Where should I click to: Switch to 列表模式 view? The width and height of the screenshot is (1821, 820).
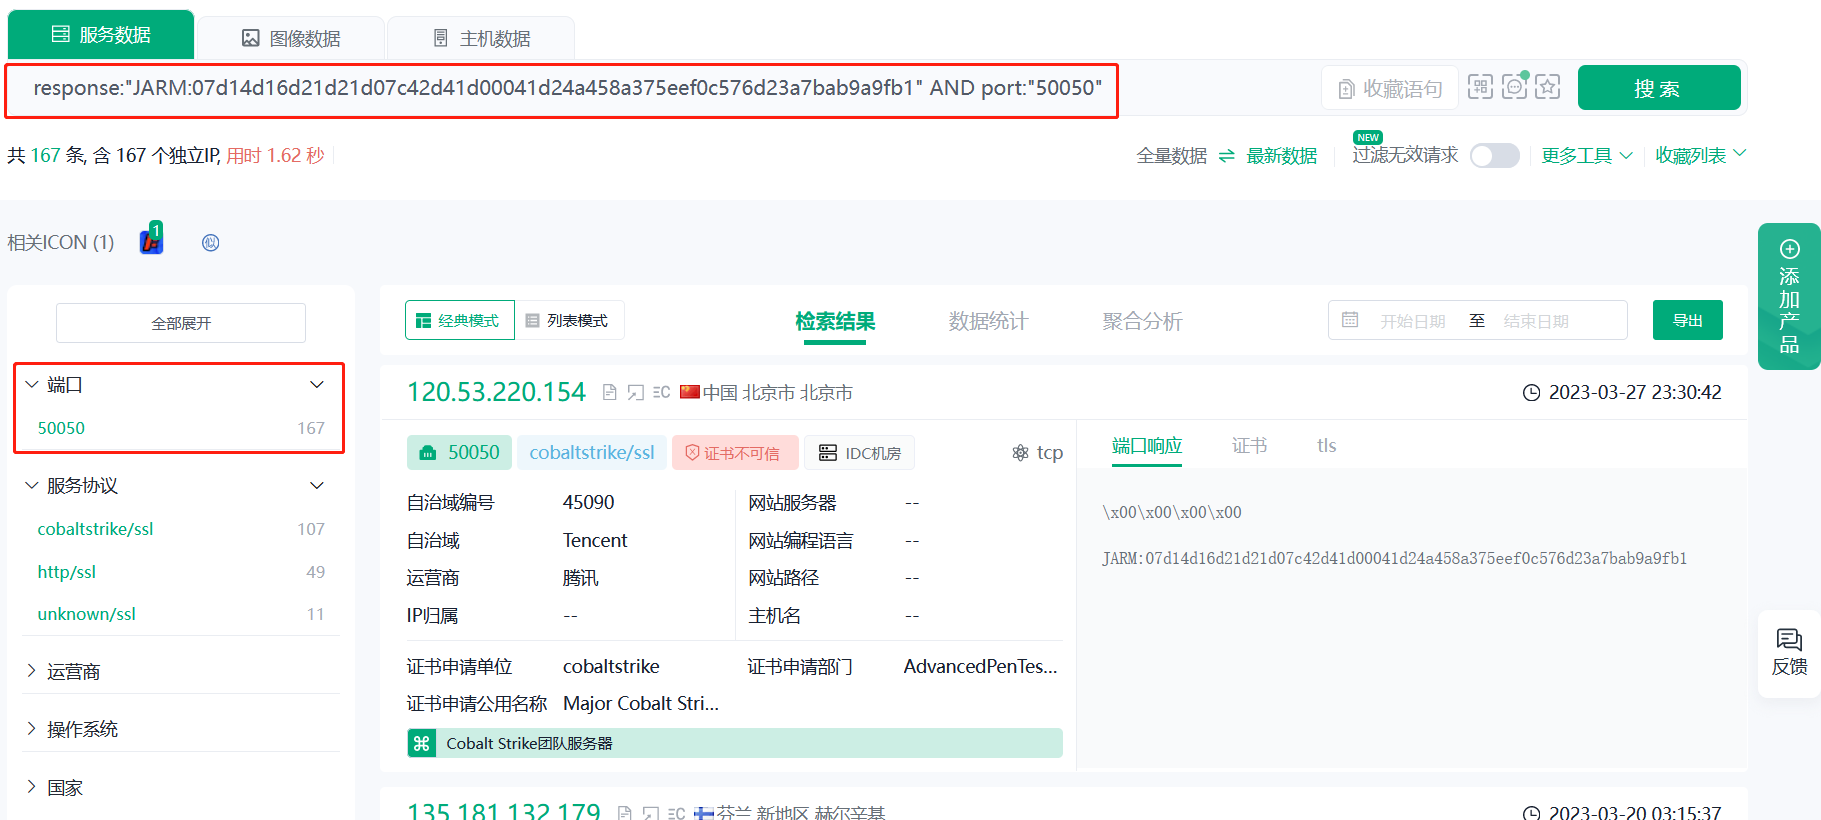point(568,321)
